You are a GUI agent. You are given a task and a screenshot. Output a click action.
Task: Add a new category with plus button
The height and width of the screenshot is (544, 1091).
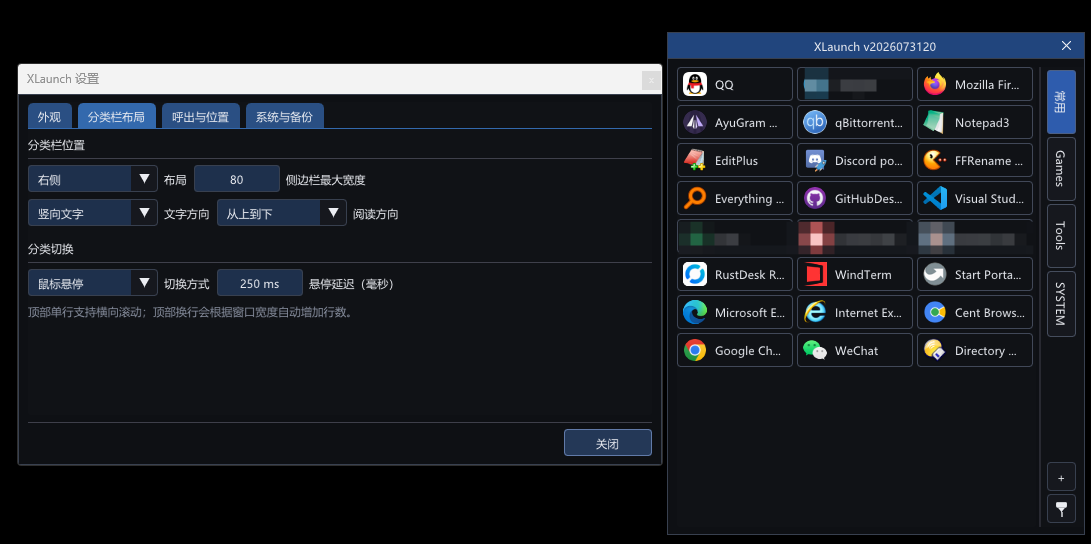[1061, 477]
